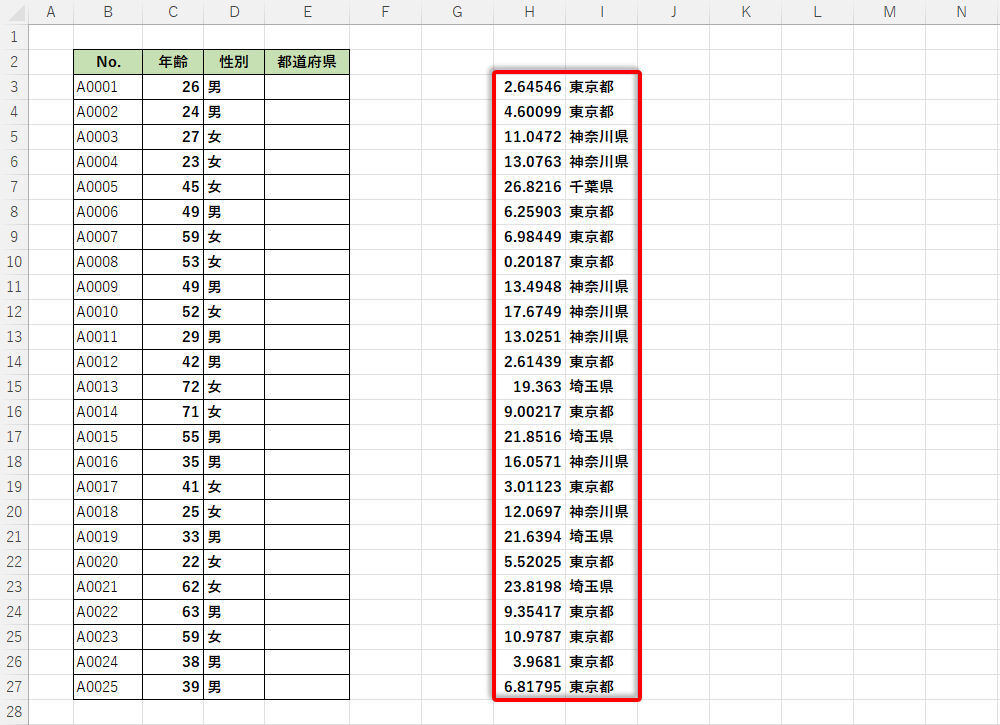Select cell with value 9.00217
This screenshot has height=725, width=1000.
529,411
